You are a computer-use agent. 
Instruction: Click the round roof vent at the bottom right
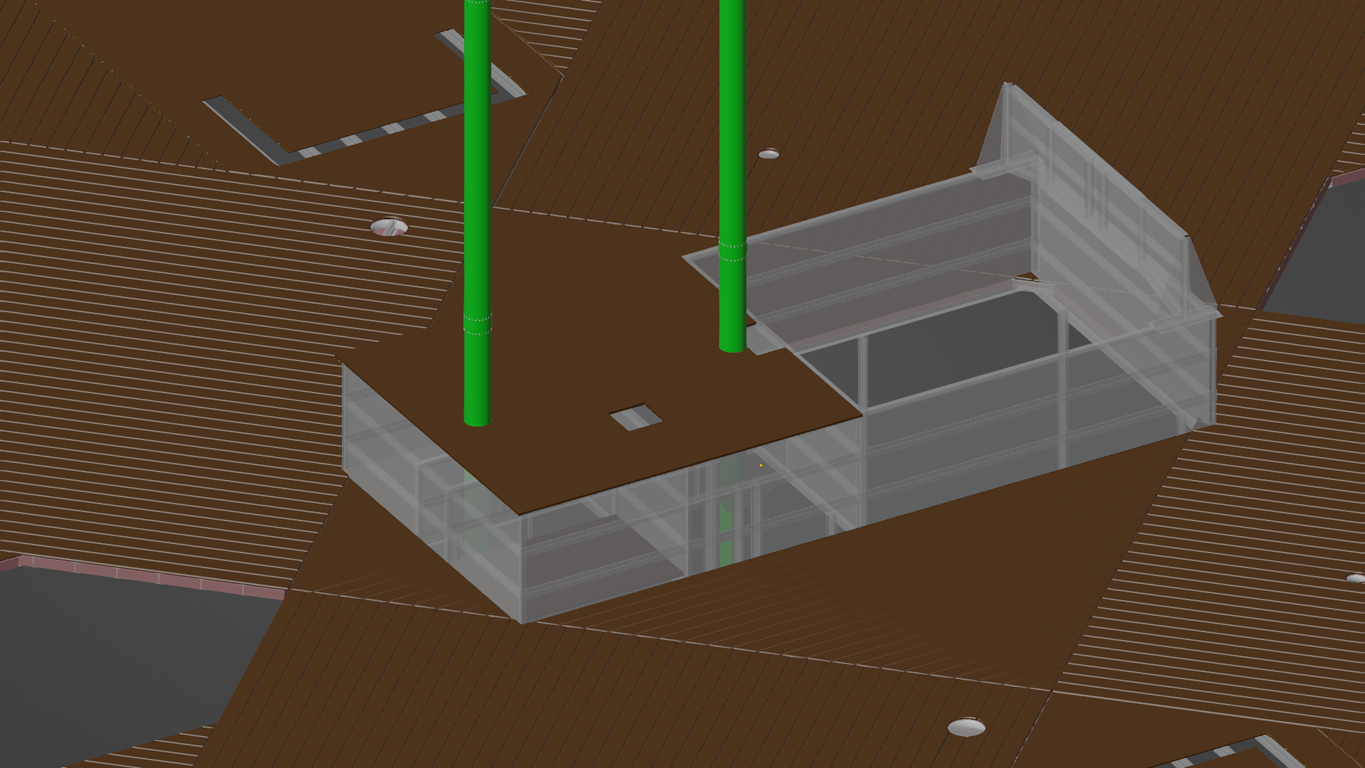point(966,727)
